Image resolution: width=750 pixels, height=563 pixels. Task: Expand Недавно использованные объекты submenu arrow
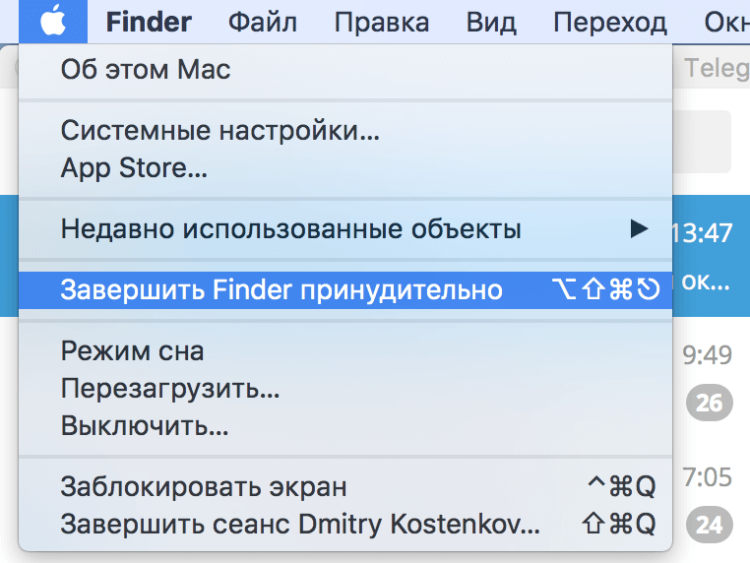click(x=639, y=229)
